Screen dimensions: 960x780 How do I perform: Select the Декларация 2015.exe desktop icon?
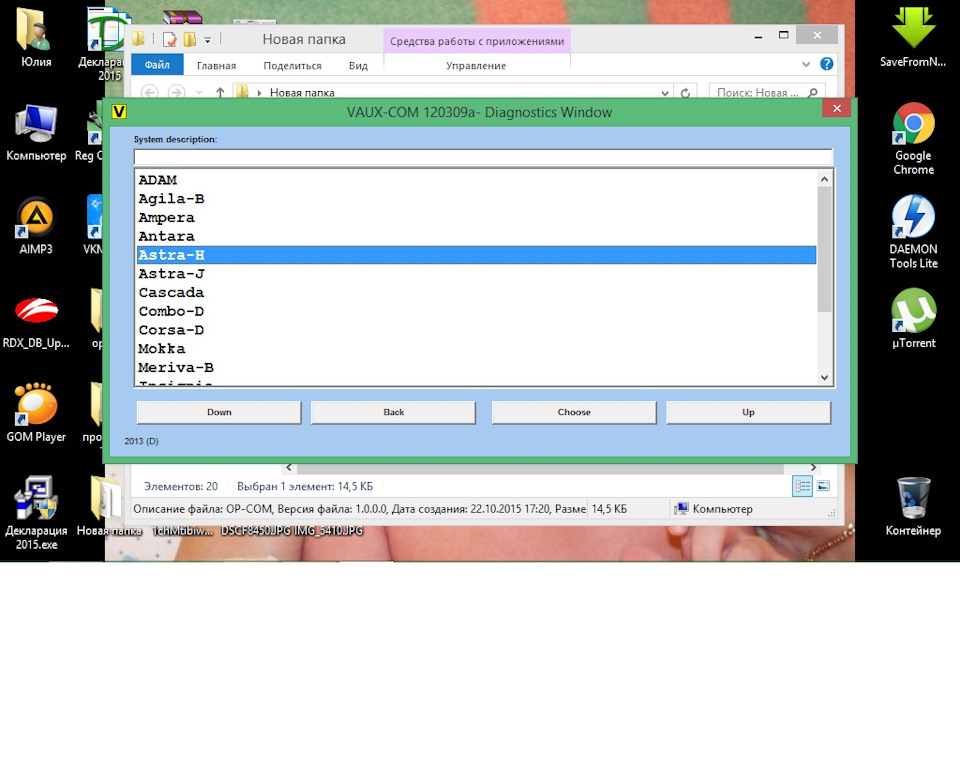36,512
